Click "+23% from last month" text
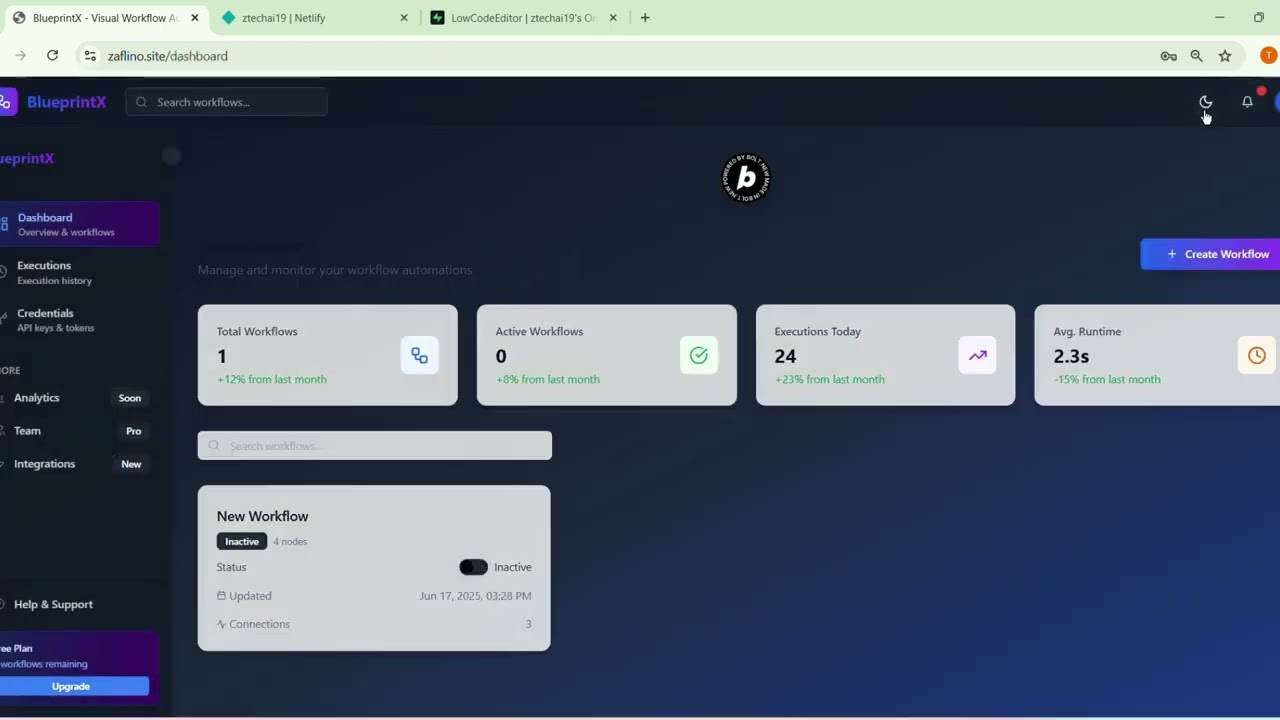Image resolution: width=1280 pixels, height=720 pixels. point(830,379)
